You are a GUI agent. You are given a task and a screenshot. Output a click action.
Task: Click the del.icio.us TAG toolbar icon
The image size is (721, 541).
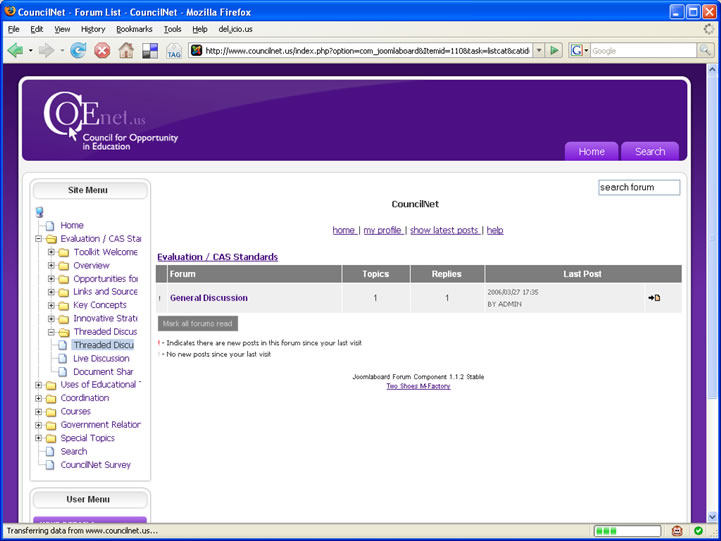pyautogui.click(x=174, y=50)
